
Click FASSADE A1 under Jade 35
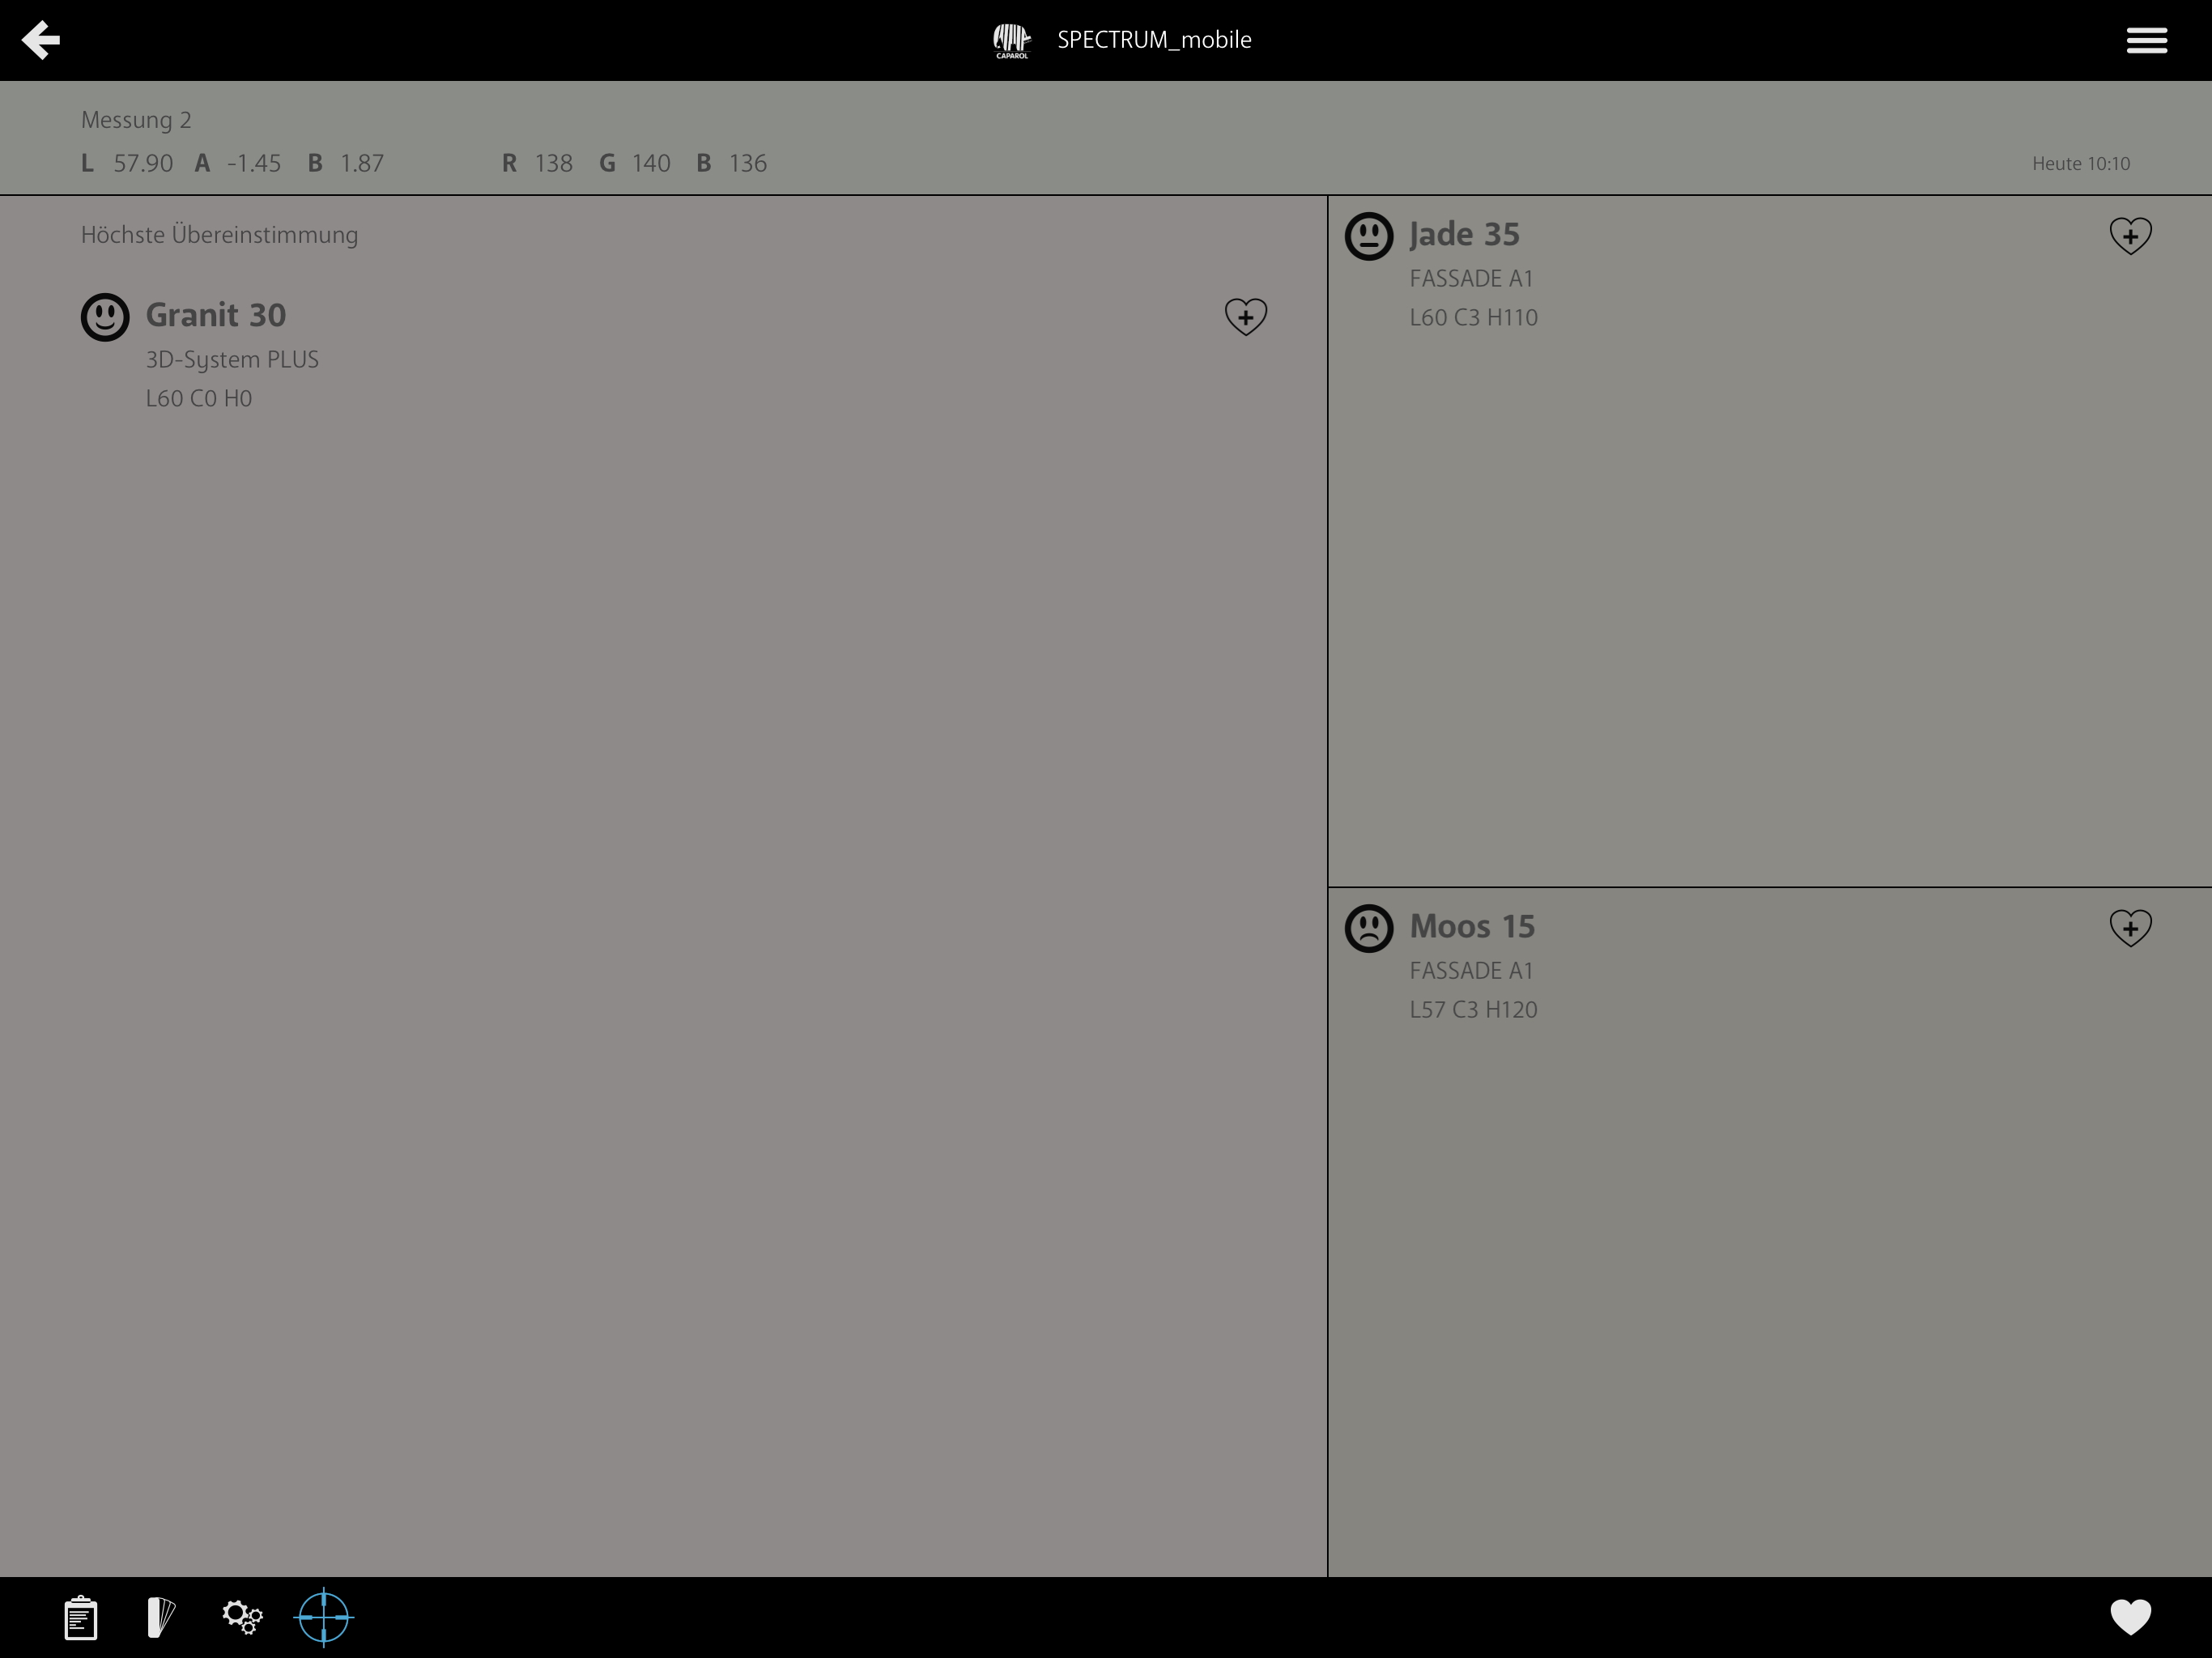[1471, 278]
